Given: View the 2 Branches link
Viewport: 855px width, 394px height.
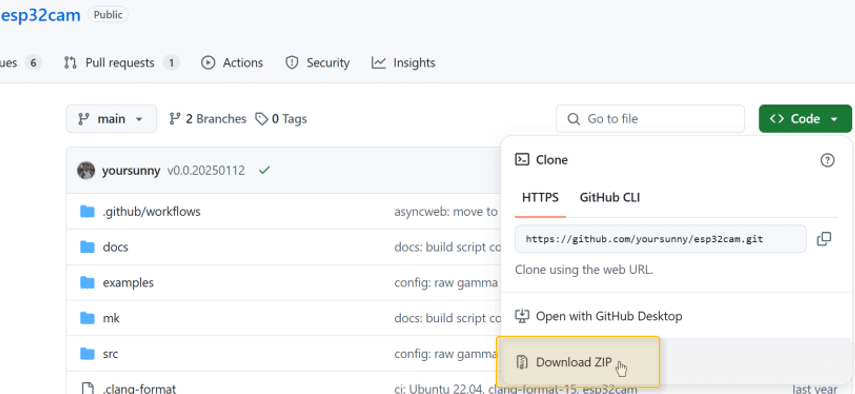Looking at the screenshot, I should 208,119.
